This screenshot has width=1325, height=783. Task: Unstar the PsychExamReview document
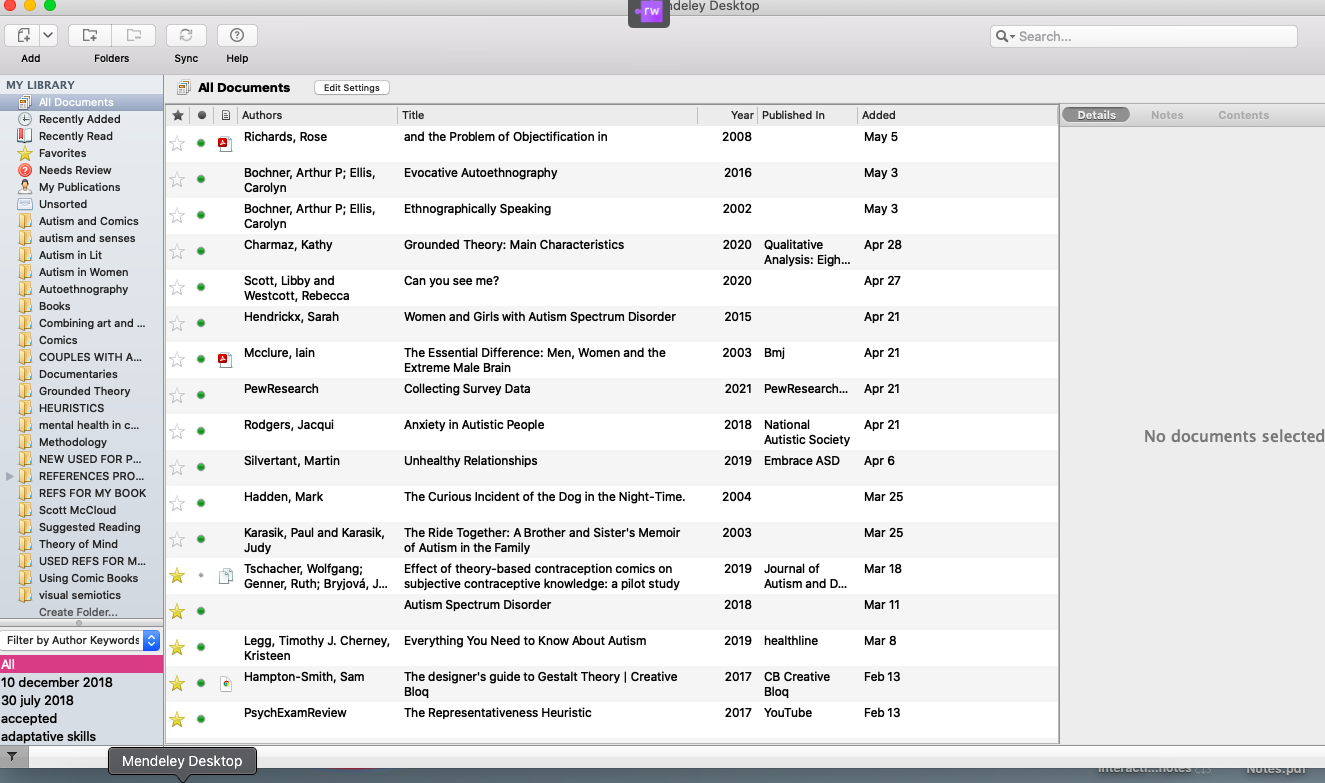click(177, 719)
